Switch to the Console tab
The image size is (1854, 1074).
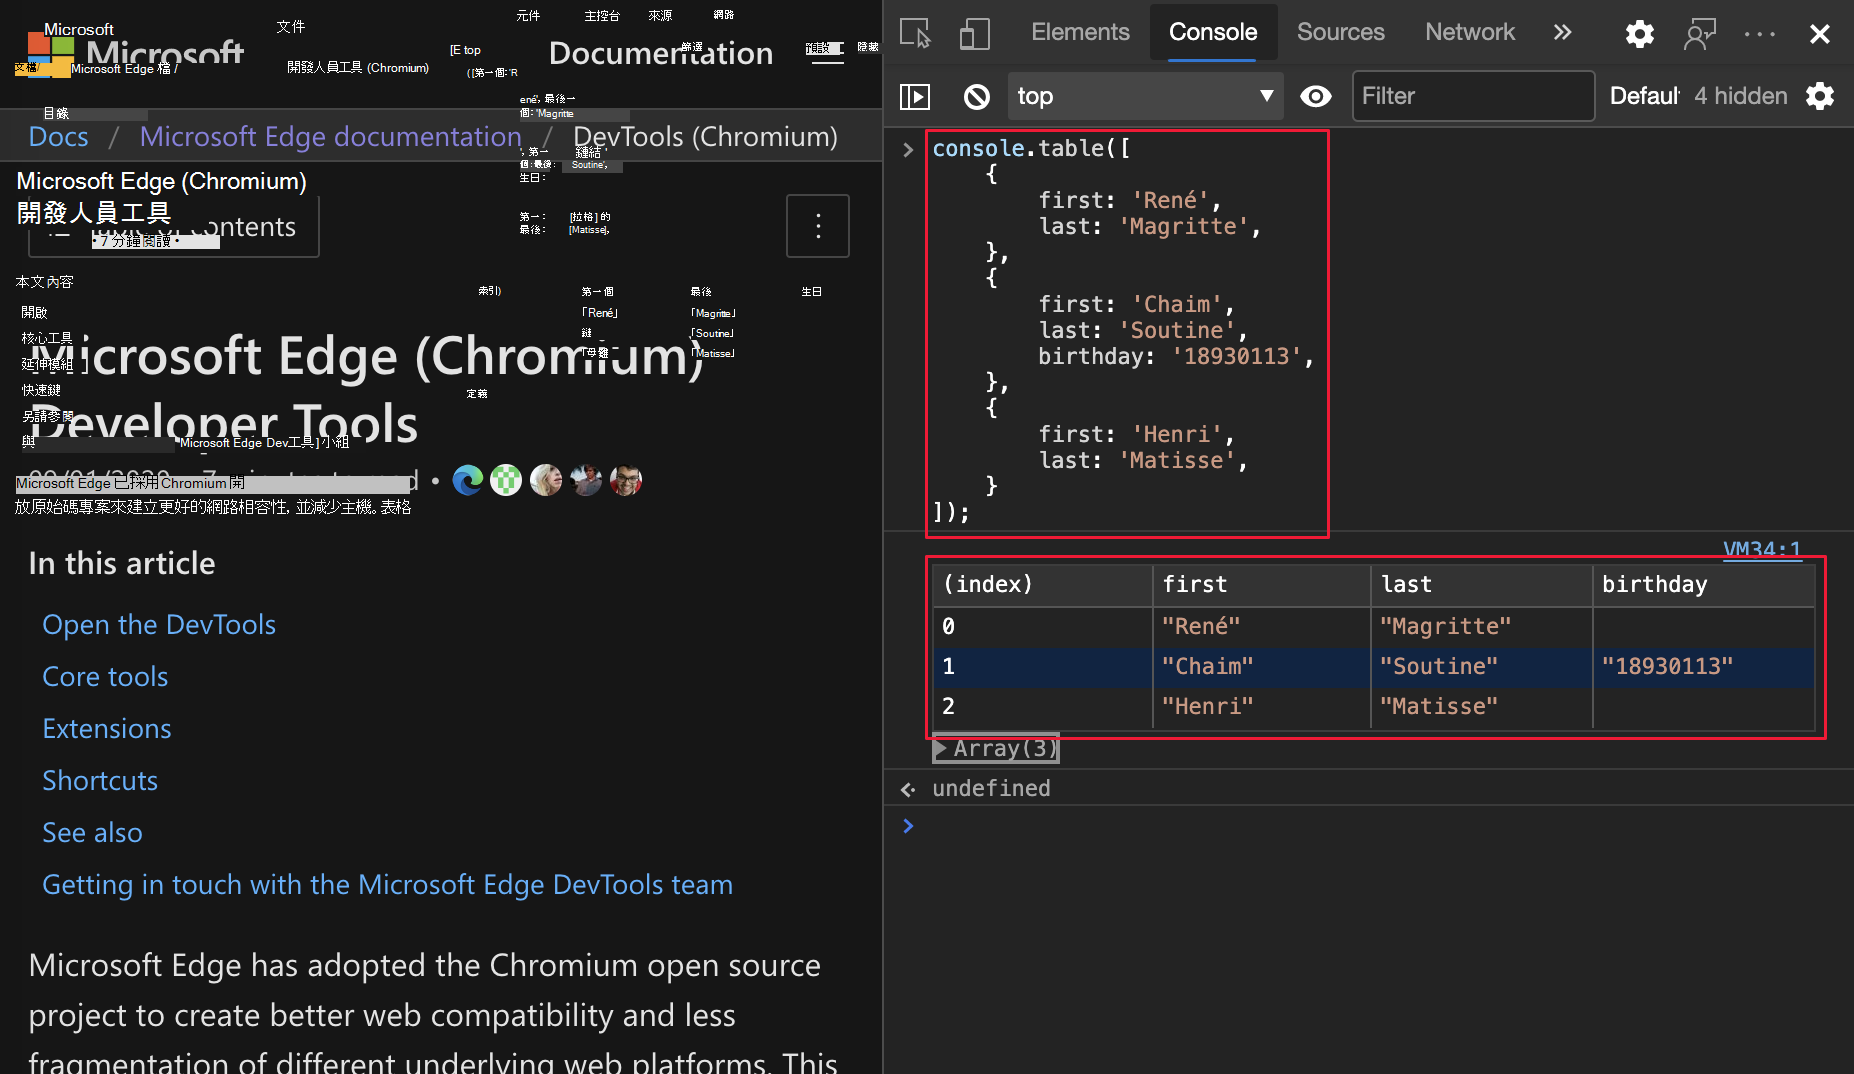click(x=1213, y=32)
